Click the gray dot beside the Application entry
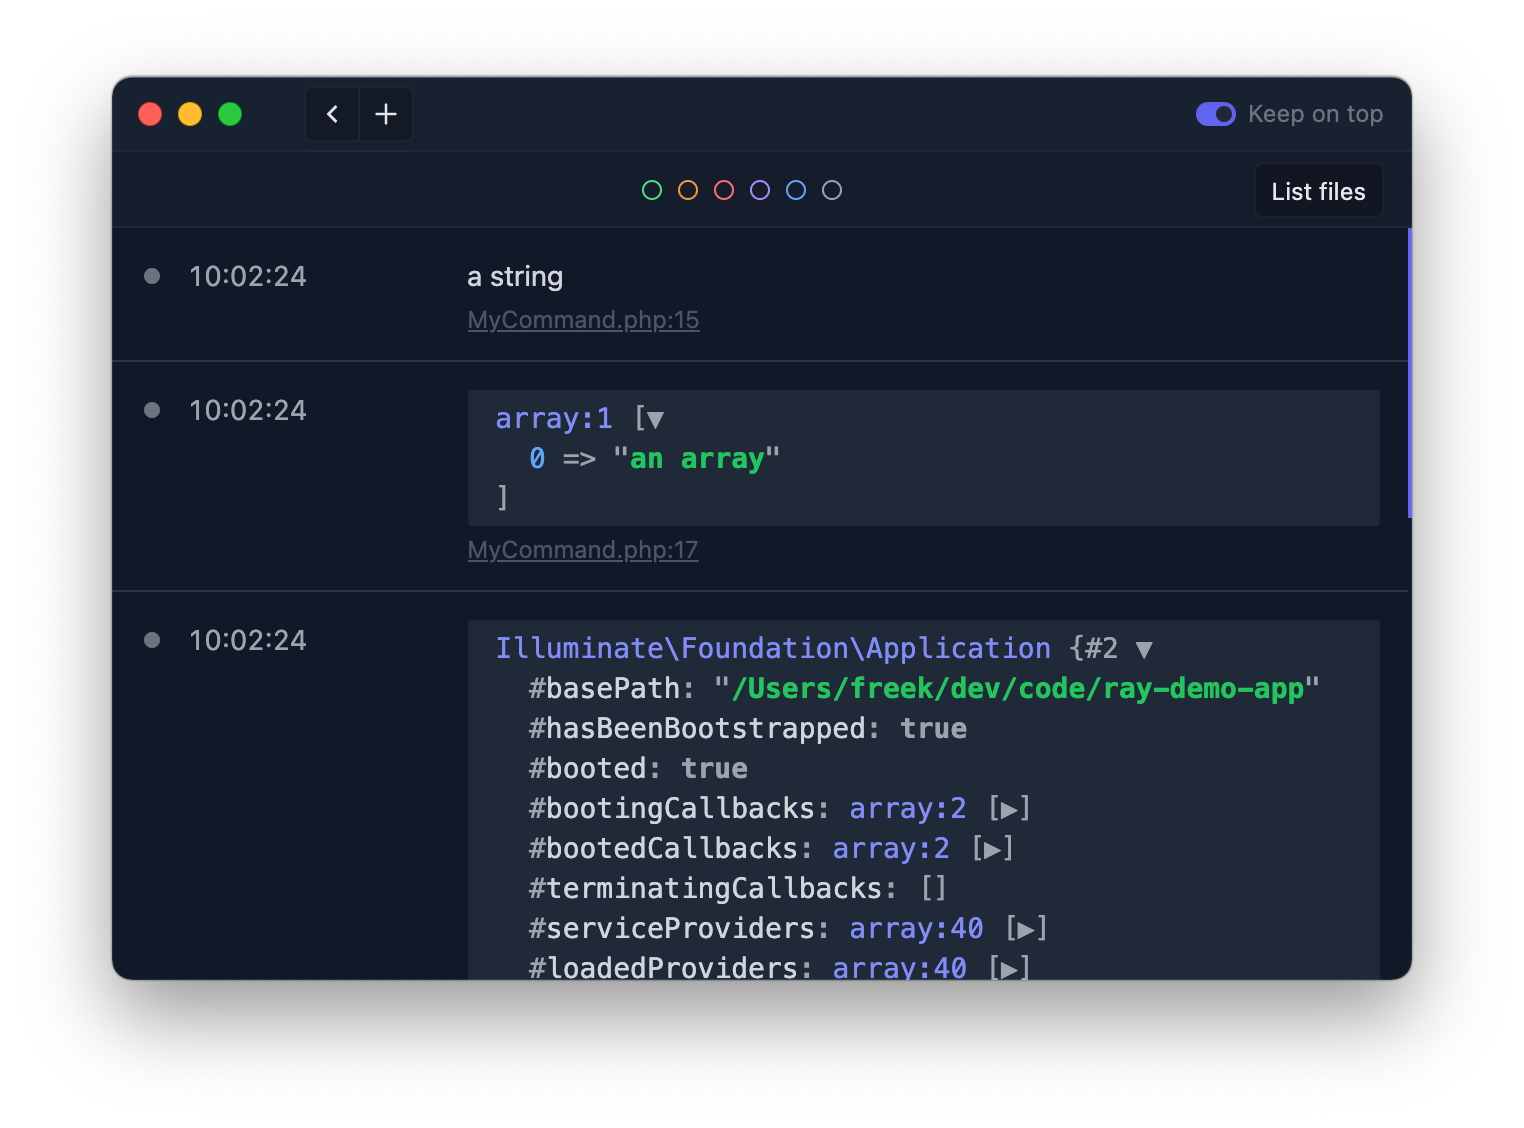The width and height of the screenshot is (1524, 1128). pyautogui.click(x=152, y=640)
